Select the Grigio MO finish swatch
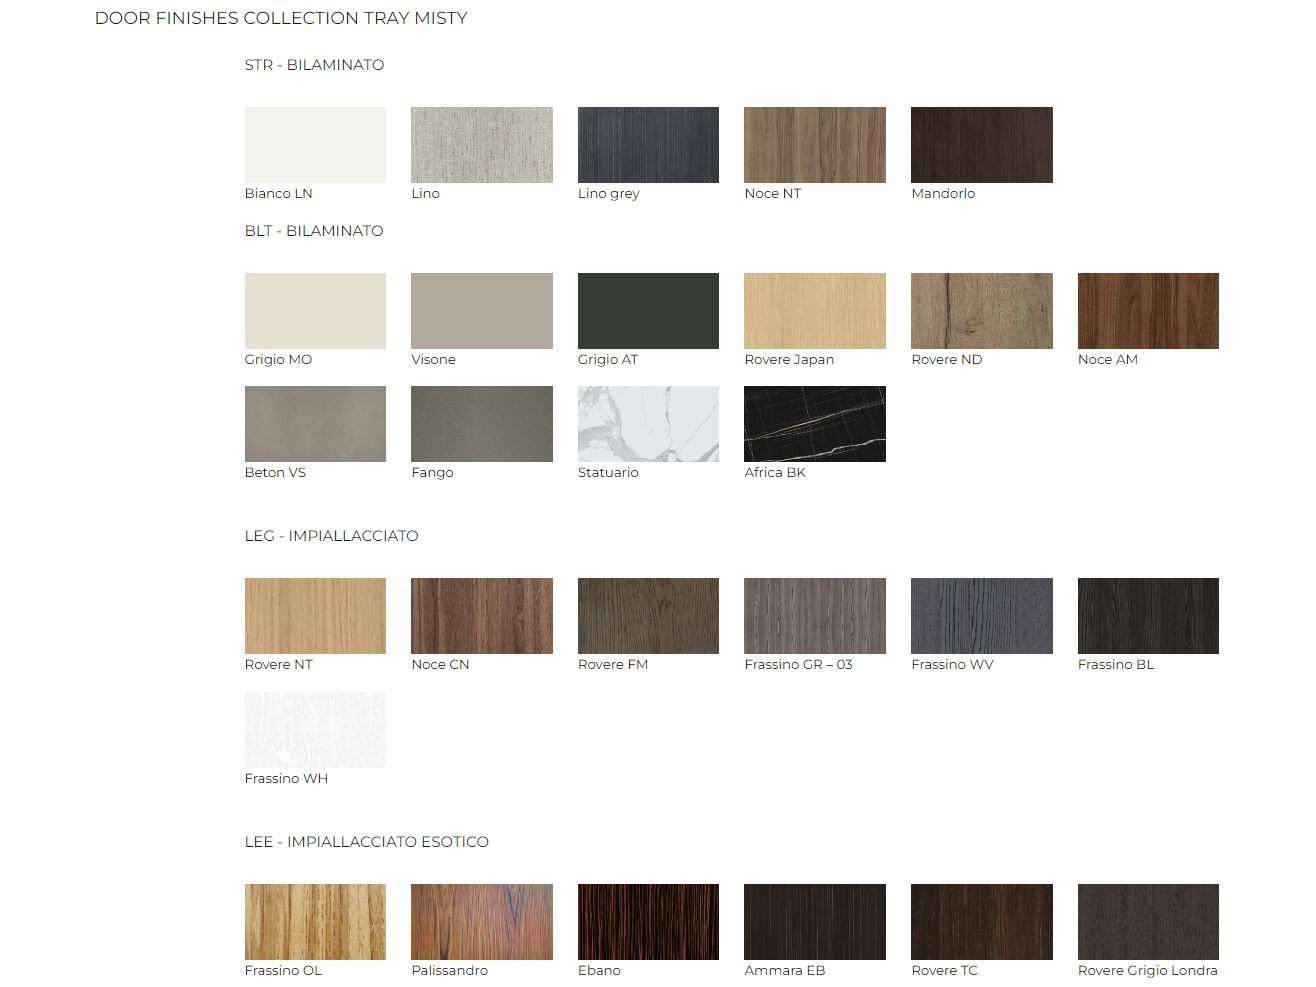The height and width of the screenshot is (987, 1316). pyautogui.click(x=315, y=311)
